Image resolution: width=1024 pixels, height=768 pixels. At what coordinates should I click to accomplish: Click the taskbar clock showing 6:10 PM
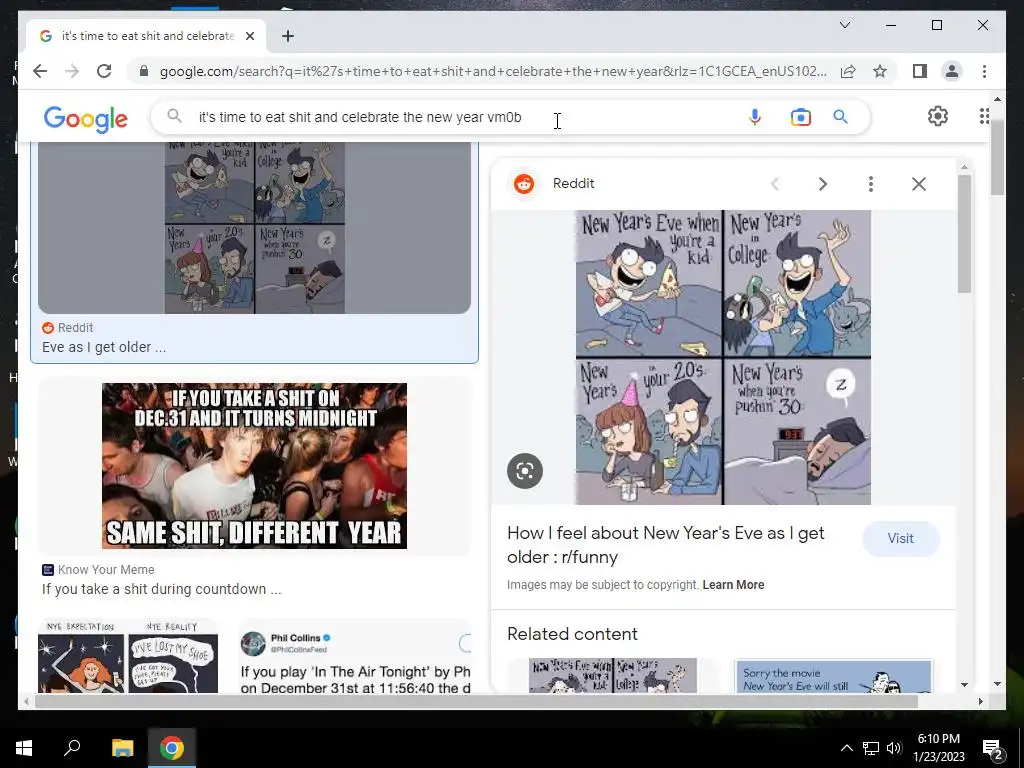click(x=938, y=748)
